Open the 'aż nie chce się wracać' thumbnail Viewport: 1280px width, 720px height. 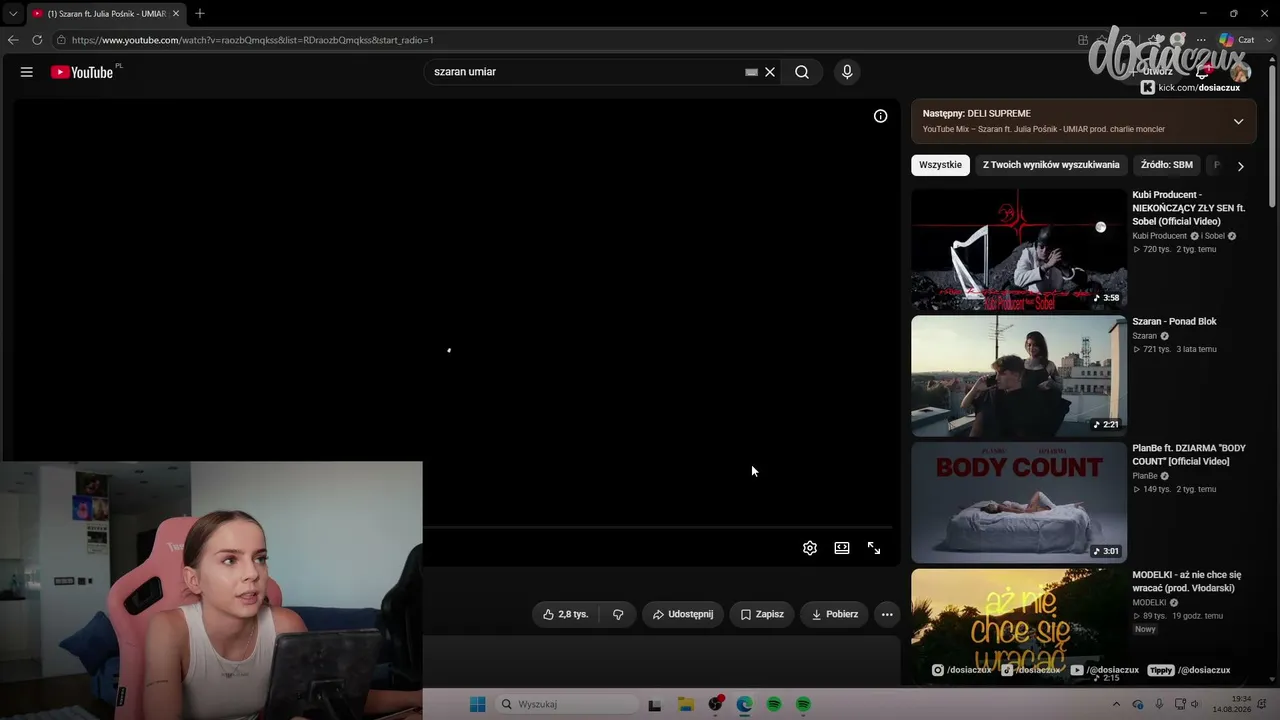[1019, 627]
